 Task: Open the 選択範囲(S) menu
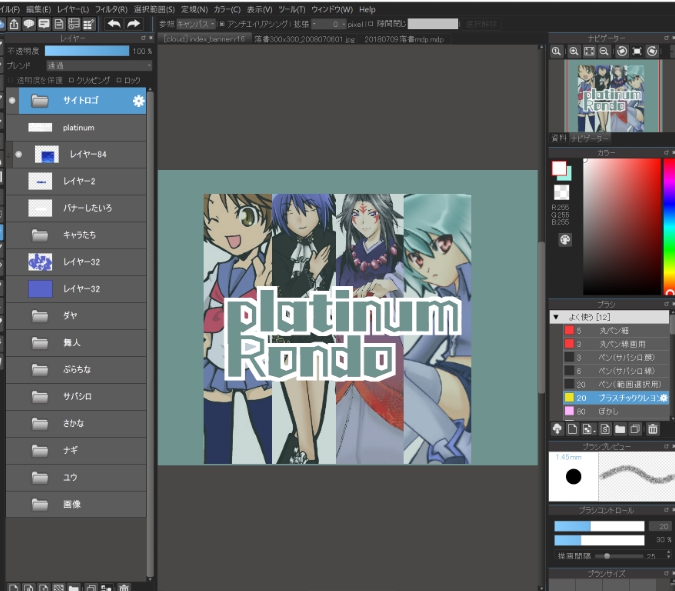click(x=154, y=9)
